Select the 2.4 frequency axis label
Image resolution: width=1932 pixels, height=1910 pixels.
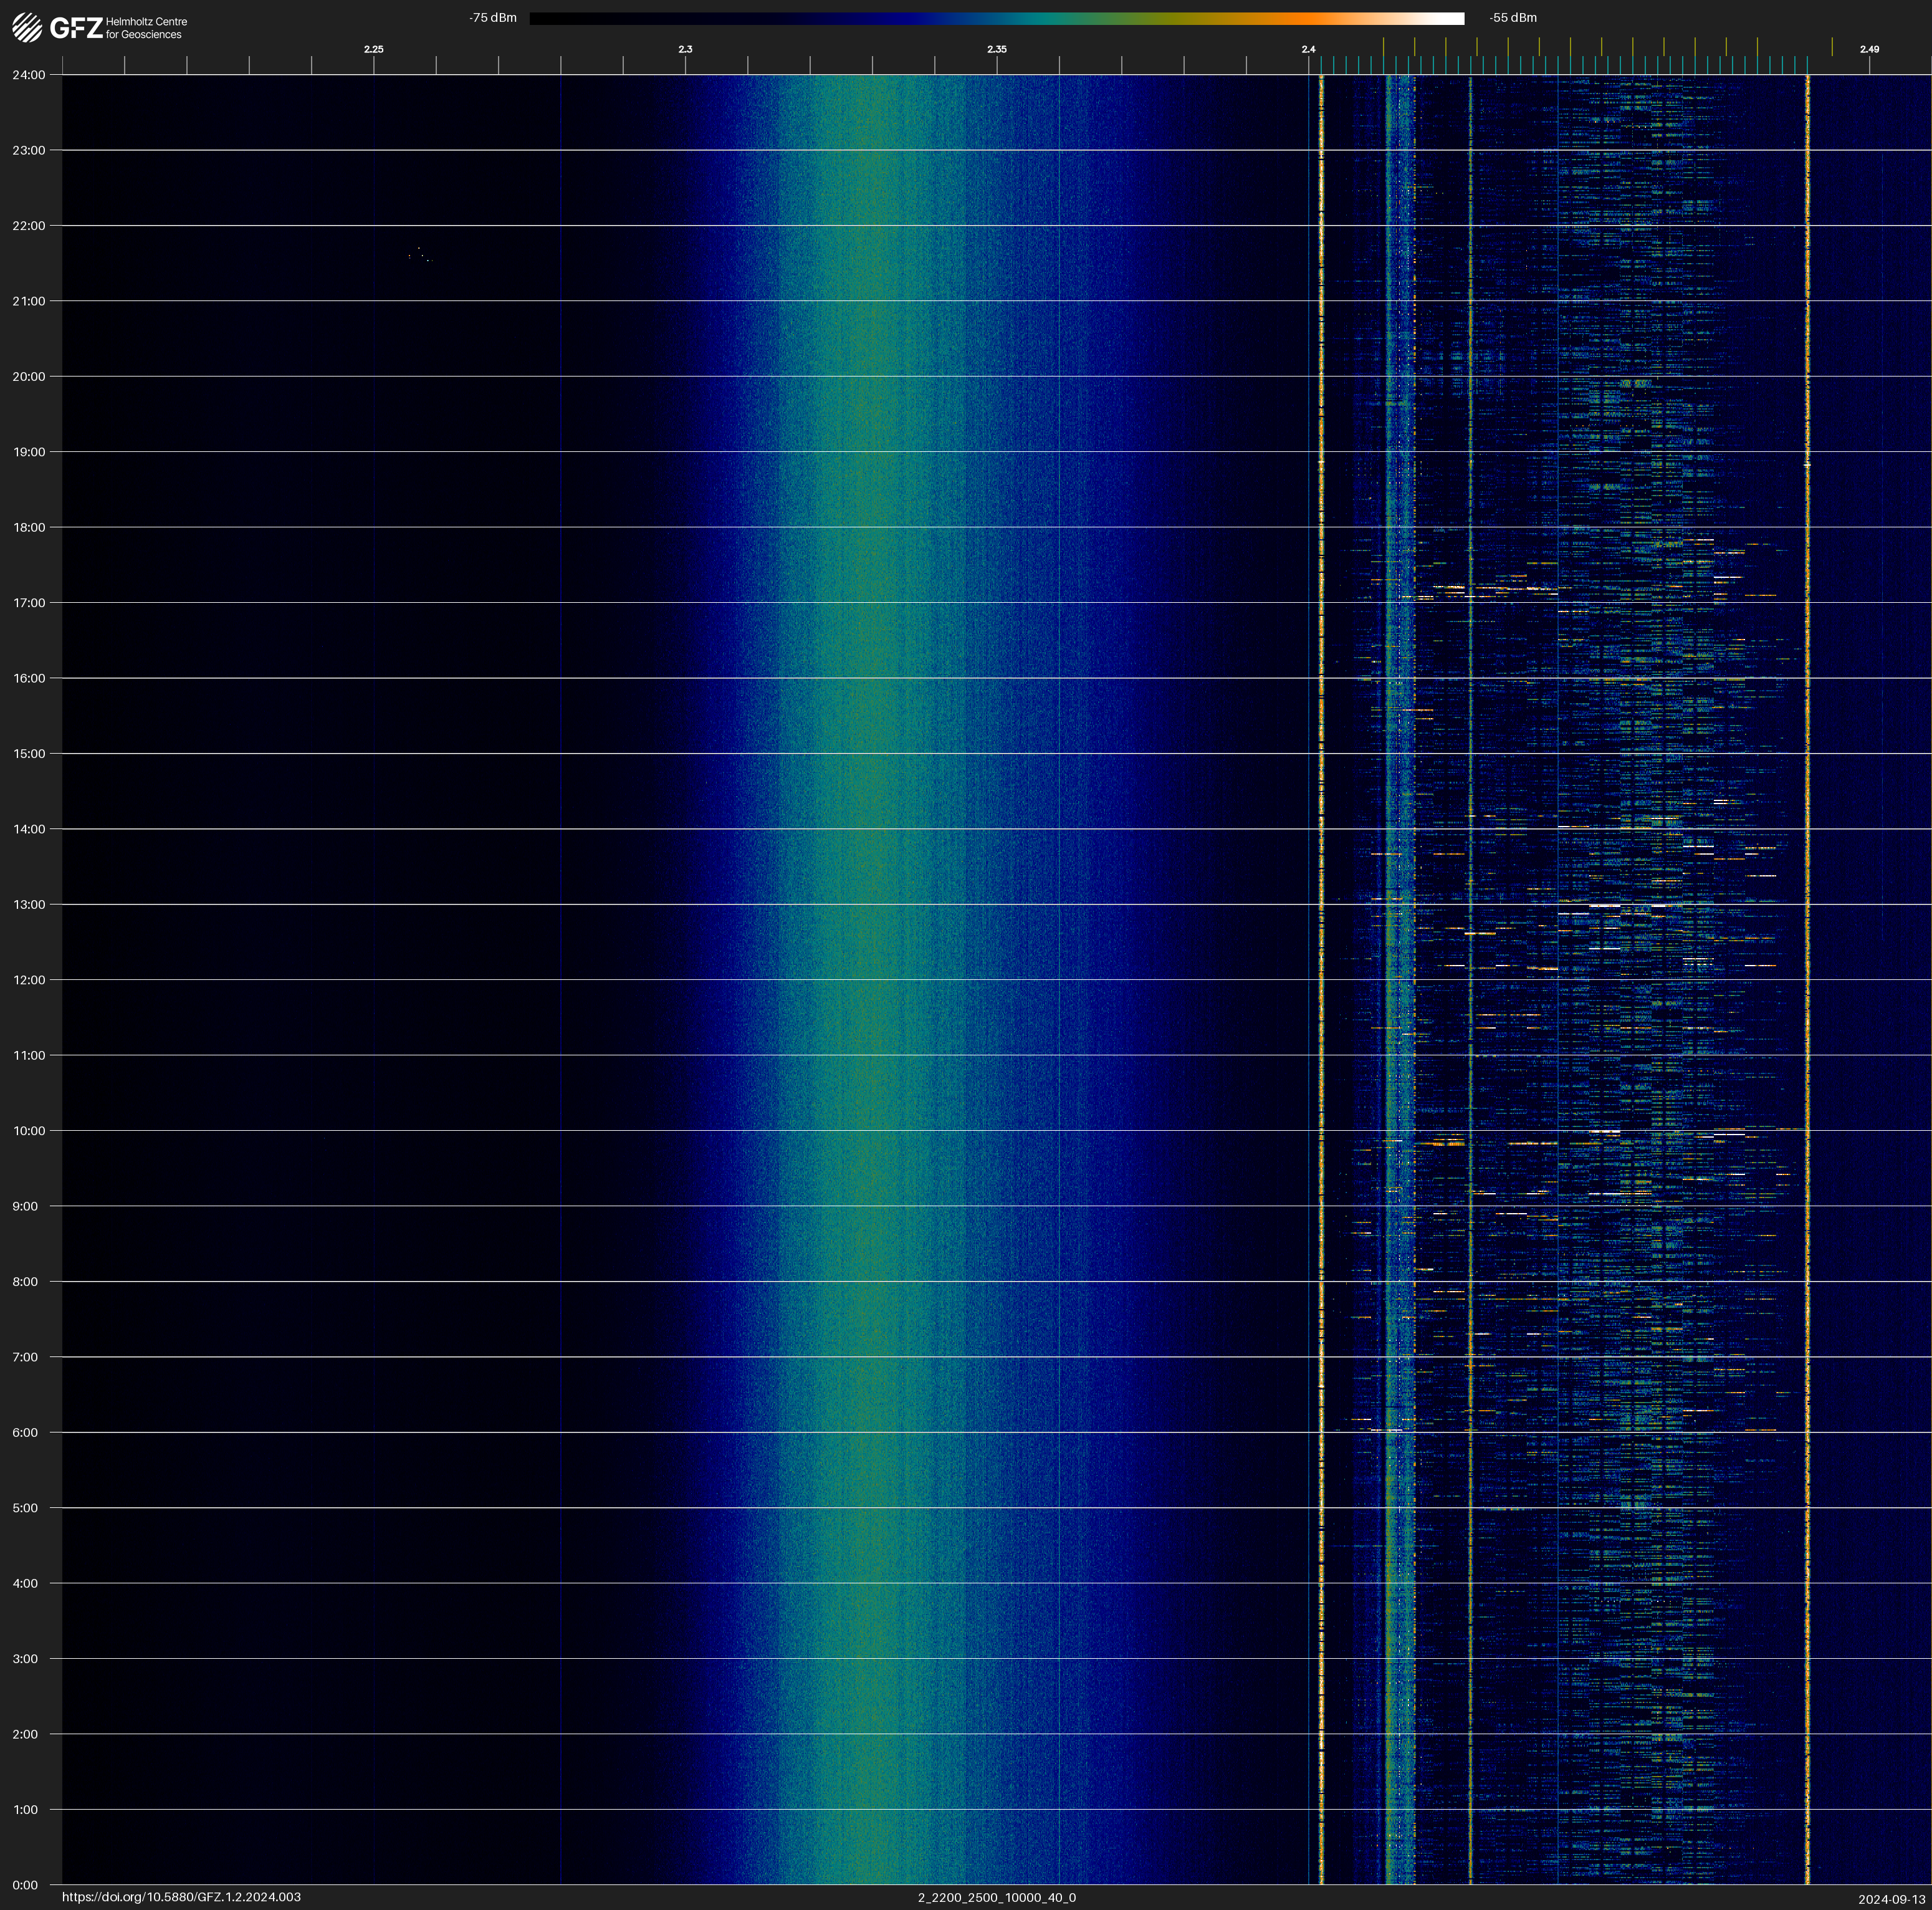point(1308,49)
